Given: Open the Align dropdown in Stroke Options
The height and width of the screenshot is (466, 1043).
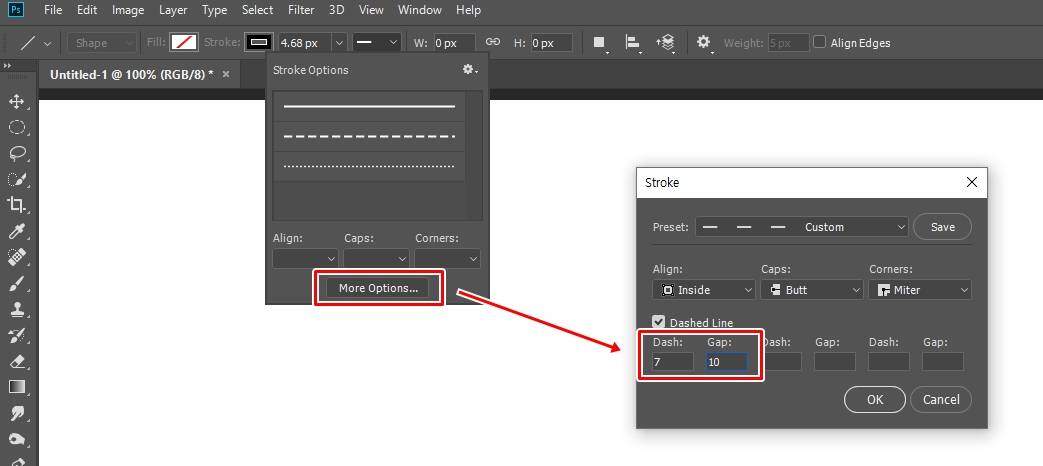Looking at the screenshot, I should (x=305, y=258).
